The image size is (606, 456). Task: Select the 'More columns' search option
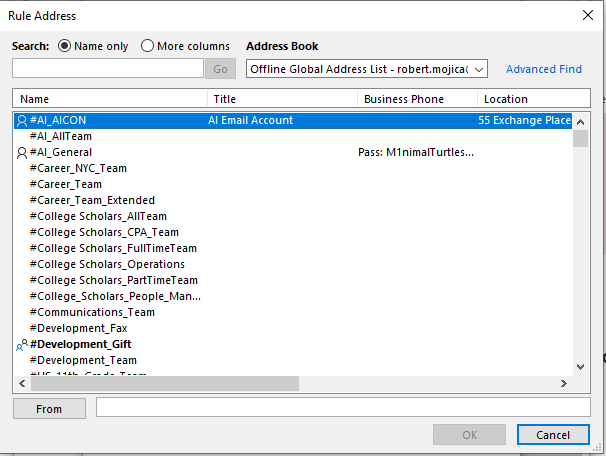tap(148, 46)
